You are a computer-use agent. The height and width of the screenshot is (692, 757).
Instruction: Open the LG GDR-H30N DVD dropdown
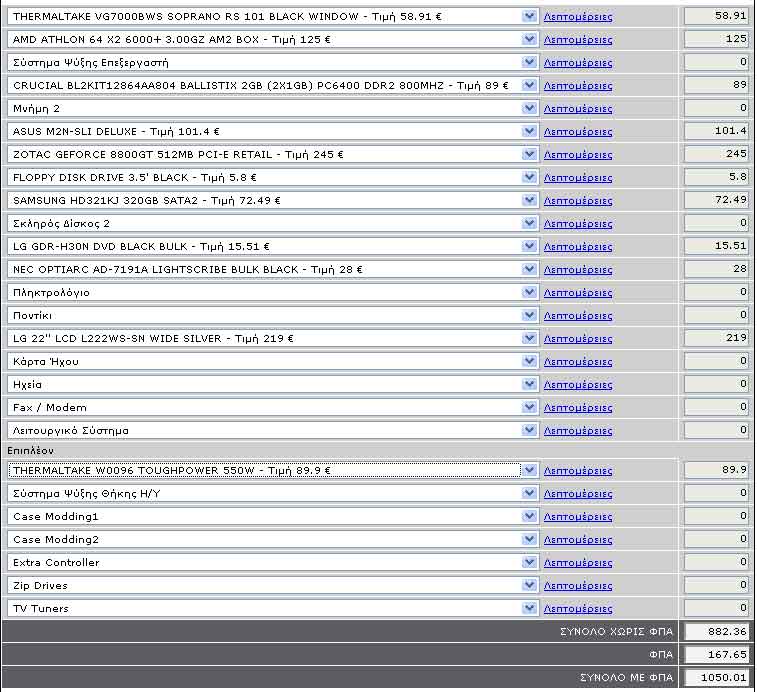(273, 246)
